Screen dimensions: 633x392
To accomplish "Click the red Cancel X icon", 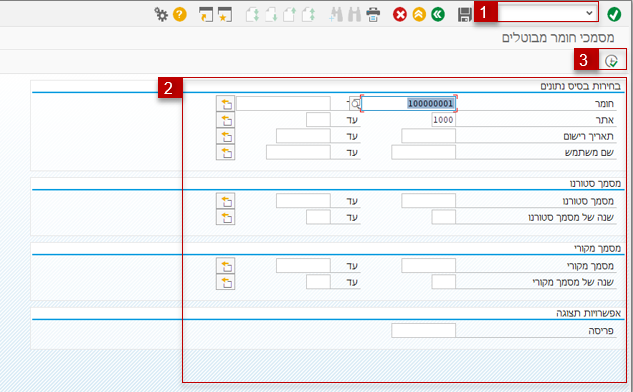I will coord(400,15).
